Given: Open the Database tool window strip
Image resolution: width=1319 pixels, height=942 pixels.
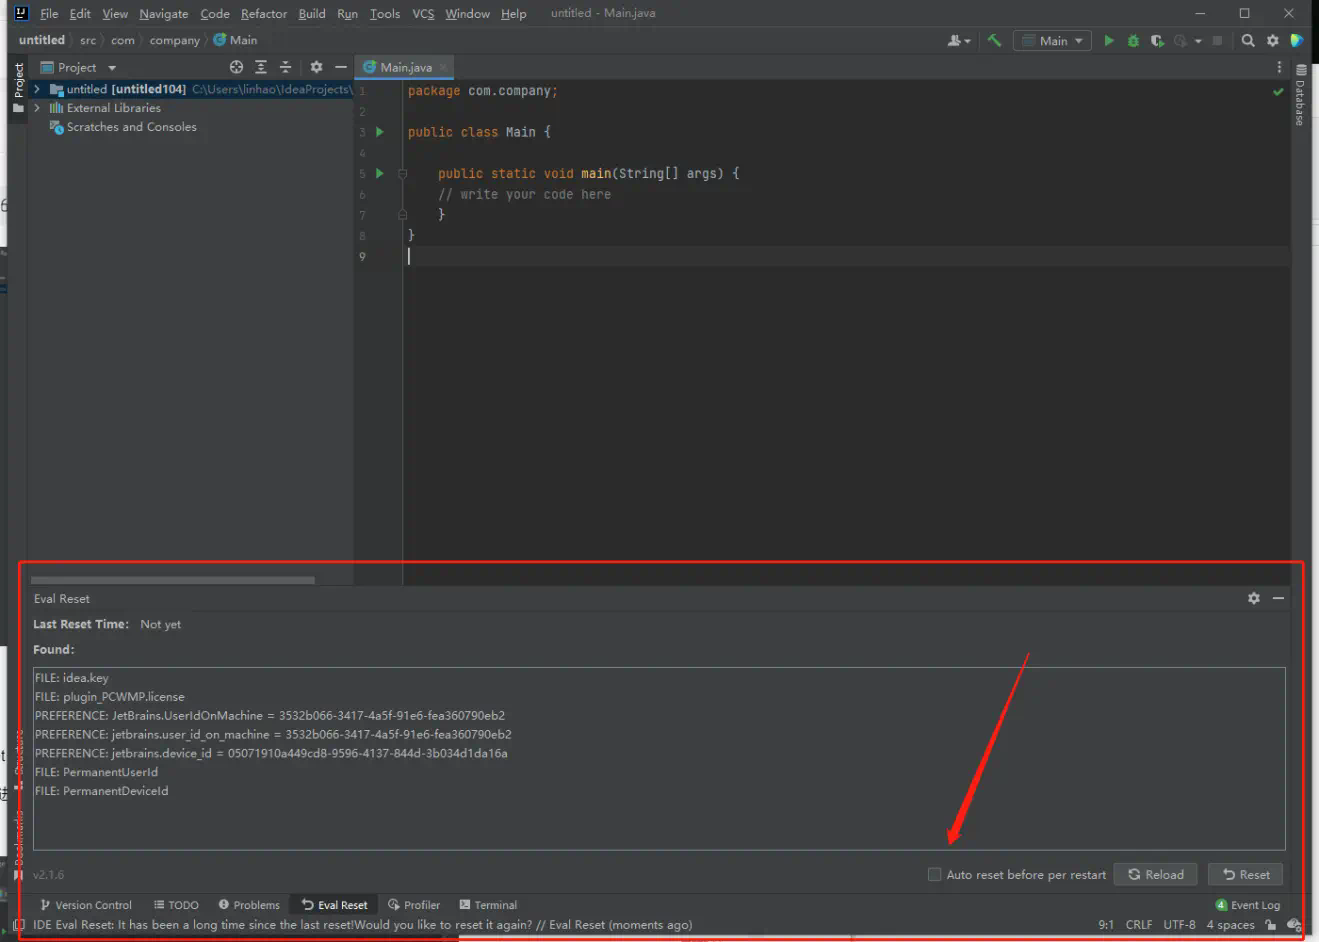Looking at the screenshot, I should pyautogui.click(x=1301, y=96).
